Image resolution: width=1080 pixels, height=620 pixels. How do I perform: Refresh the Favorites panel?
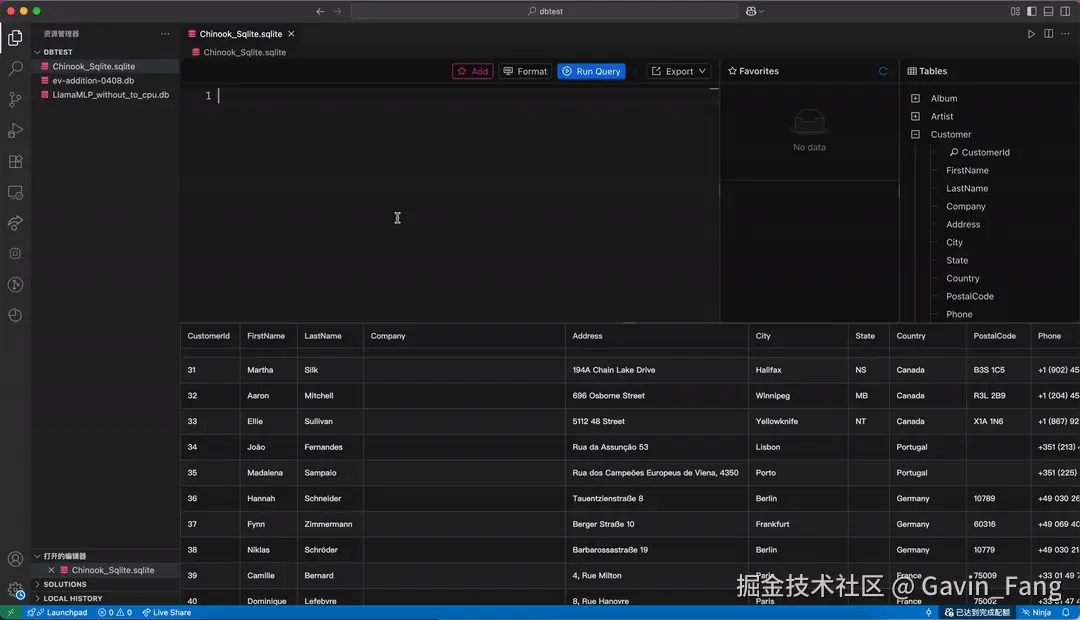pos(883,71)
